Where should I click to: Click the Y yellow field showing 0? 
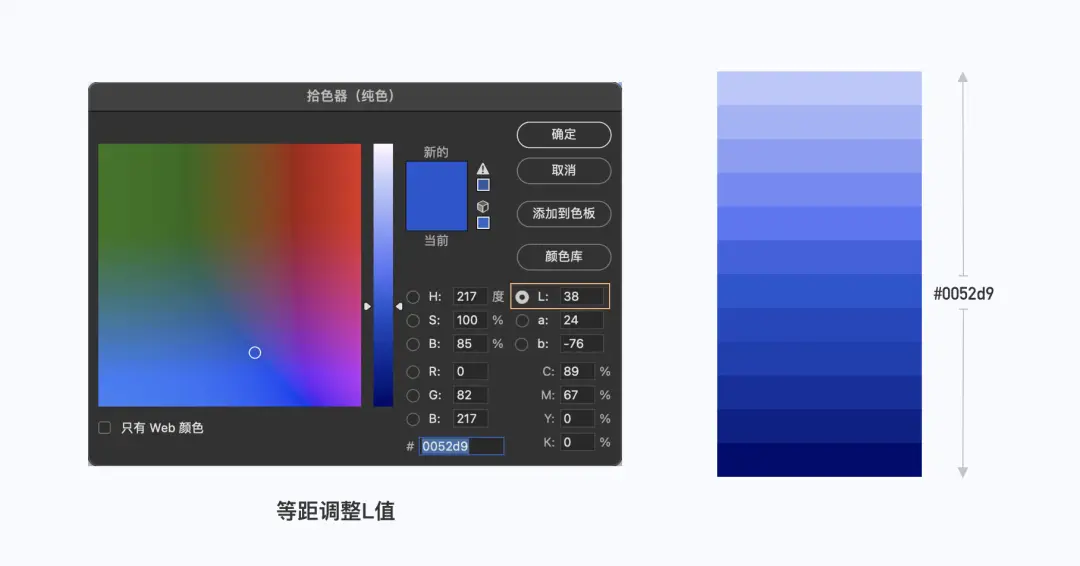click(x=577, y=419)
